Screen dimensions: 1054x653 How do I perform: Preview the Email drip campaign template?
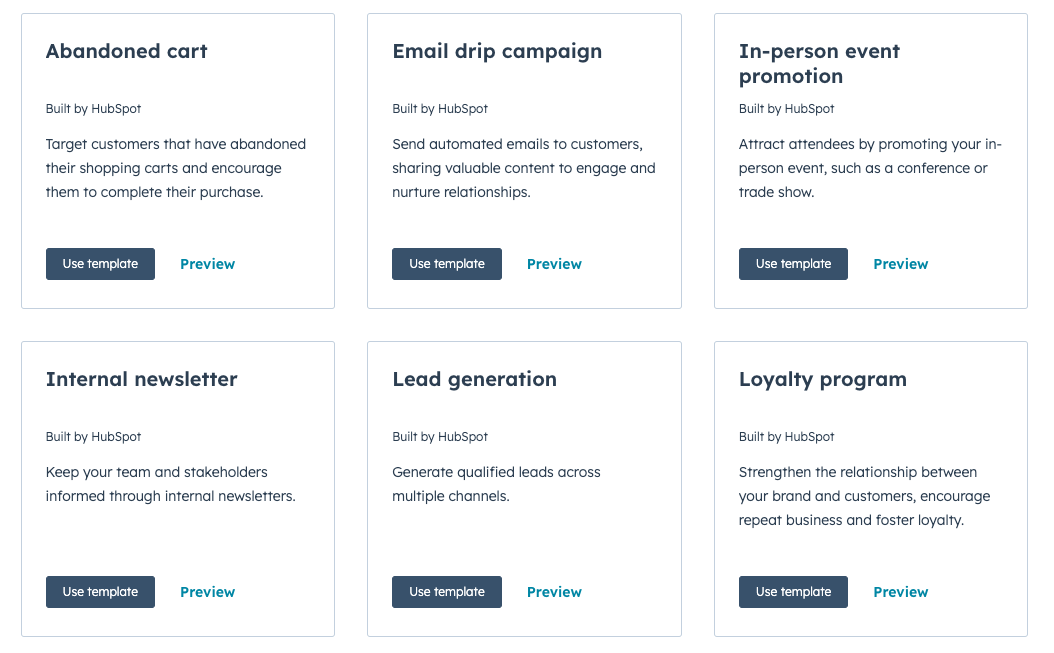click(x=554, y=264)
